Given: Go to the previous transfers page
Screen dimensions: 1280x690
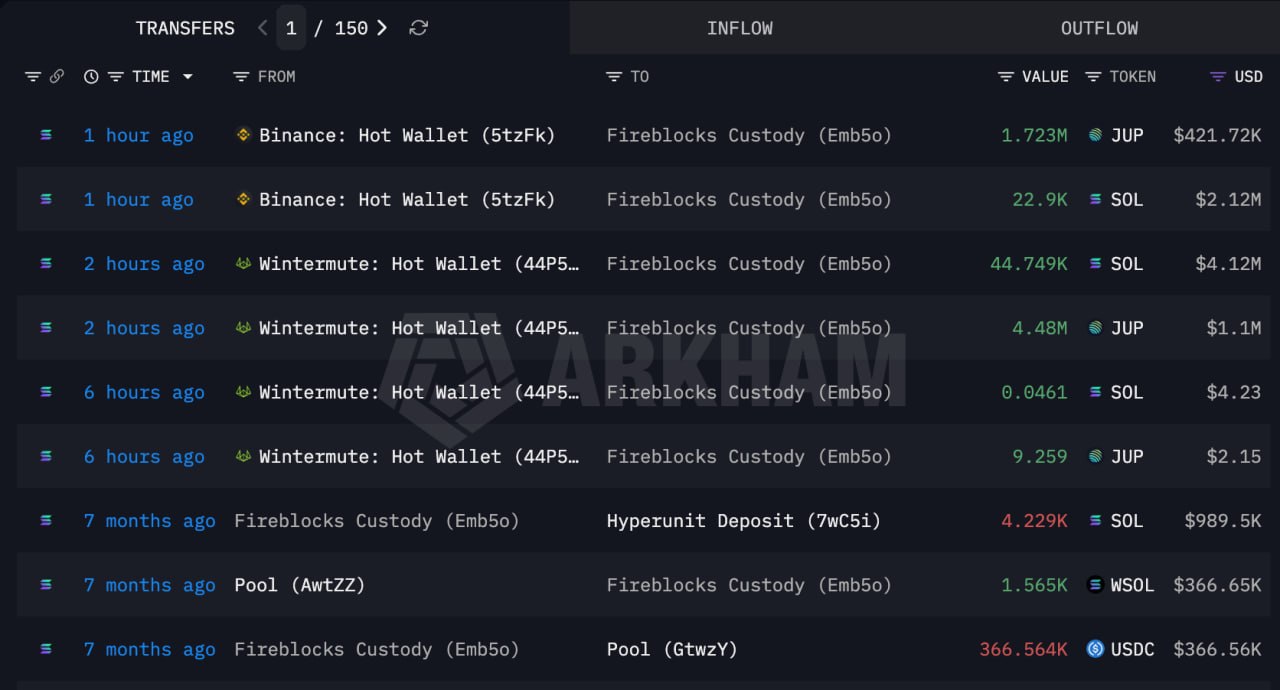Looking at the screenshot, I should tap(262, 28).
